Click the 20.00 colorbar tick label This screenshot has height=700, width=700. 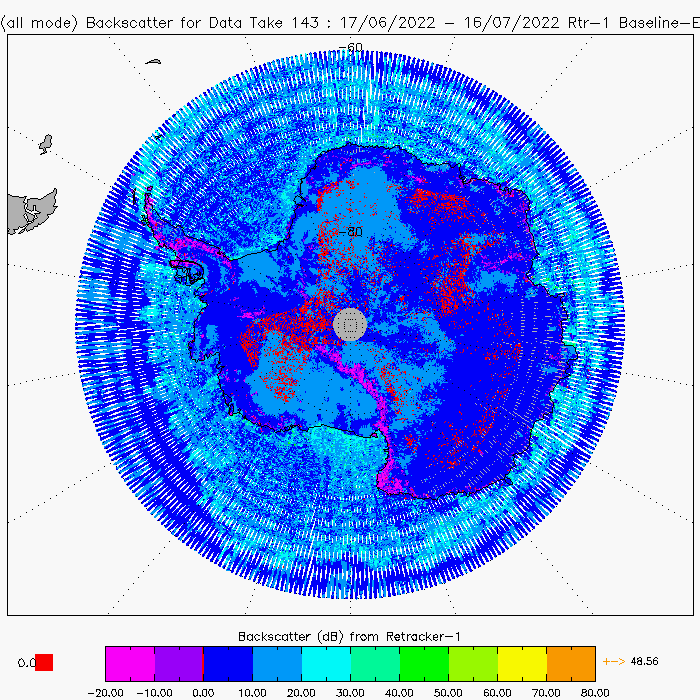coord(301,693)
